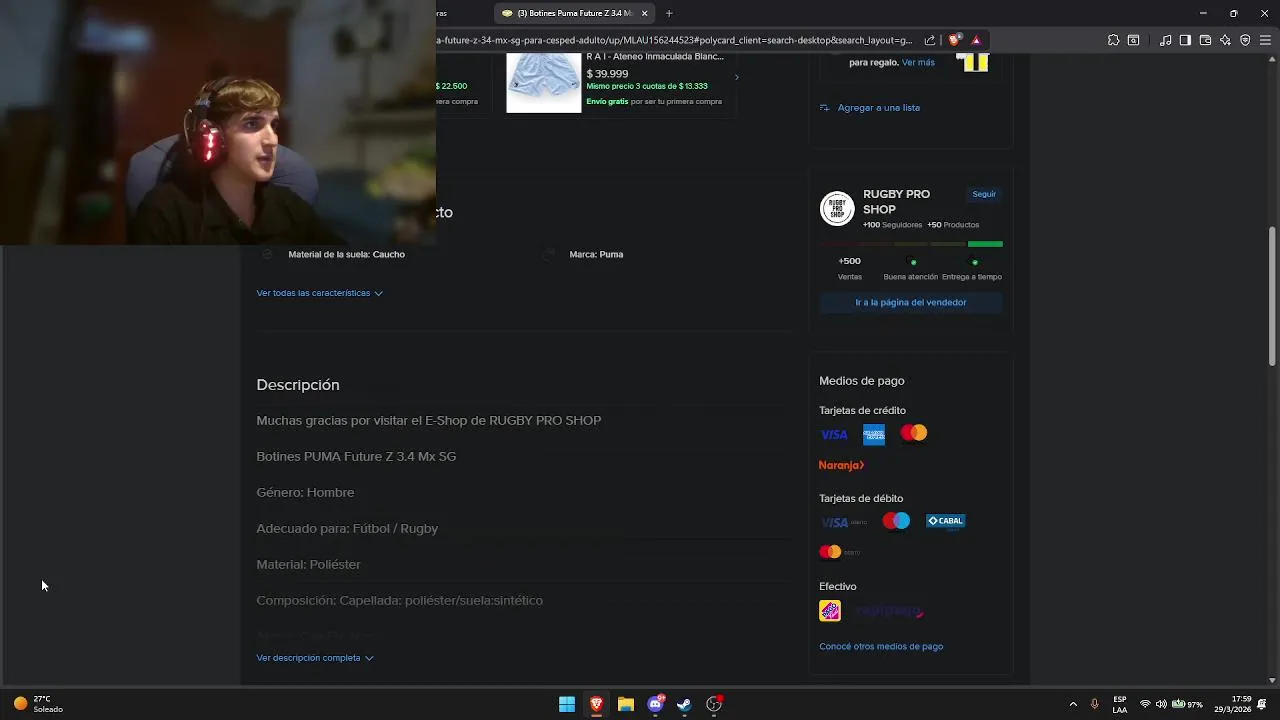The height and width of the screenshot is (720, 1280).
Task: Open the Brave VPN shield icon
Action: click(1245, 40)
